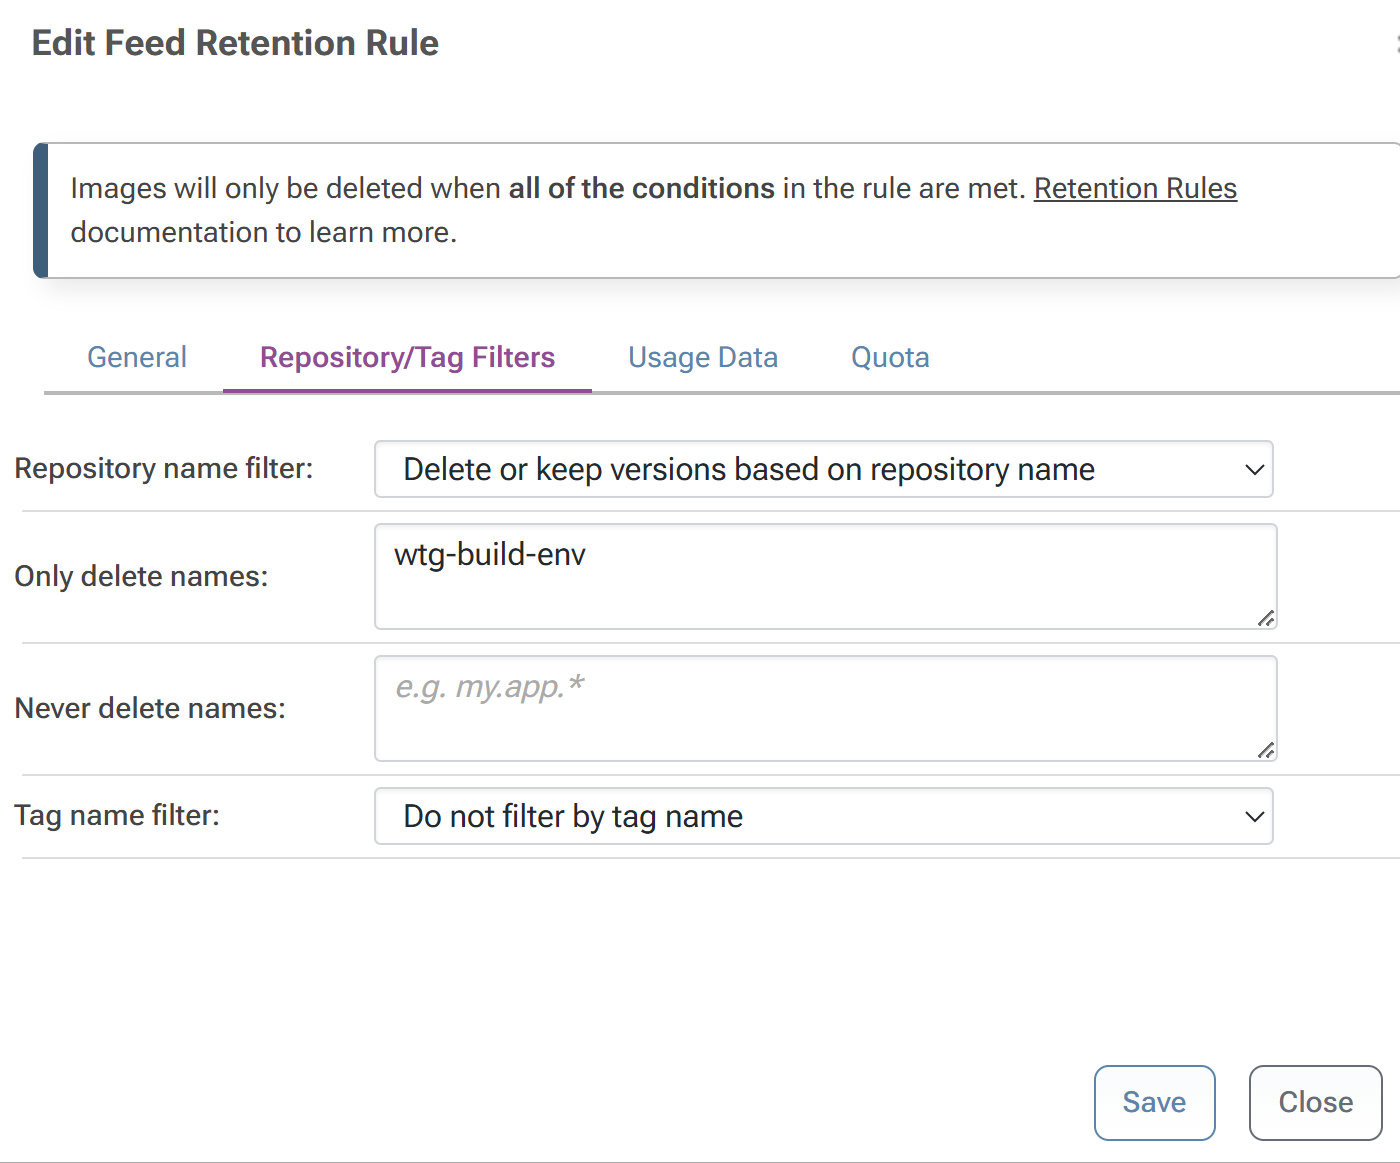Viewport: 1400px width, 1163px height.
Task: Open the Usage Data tab
Action: click(x=702, y=357)
